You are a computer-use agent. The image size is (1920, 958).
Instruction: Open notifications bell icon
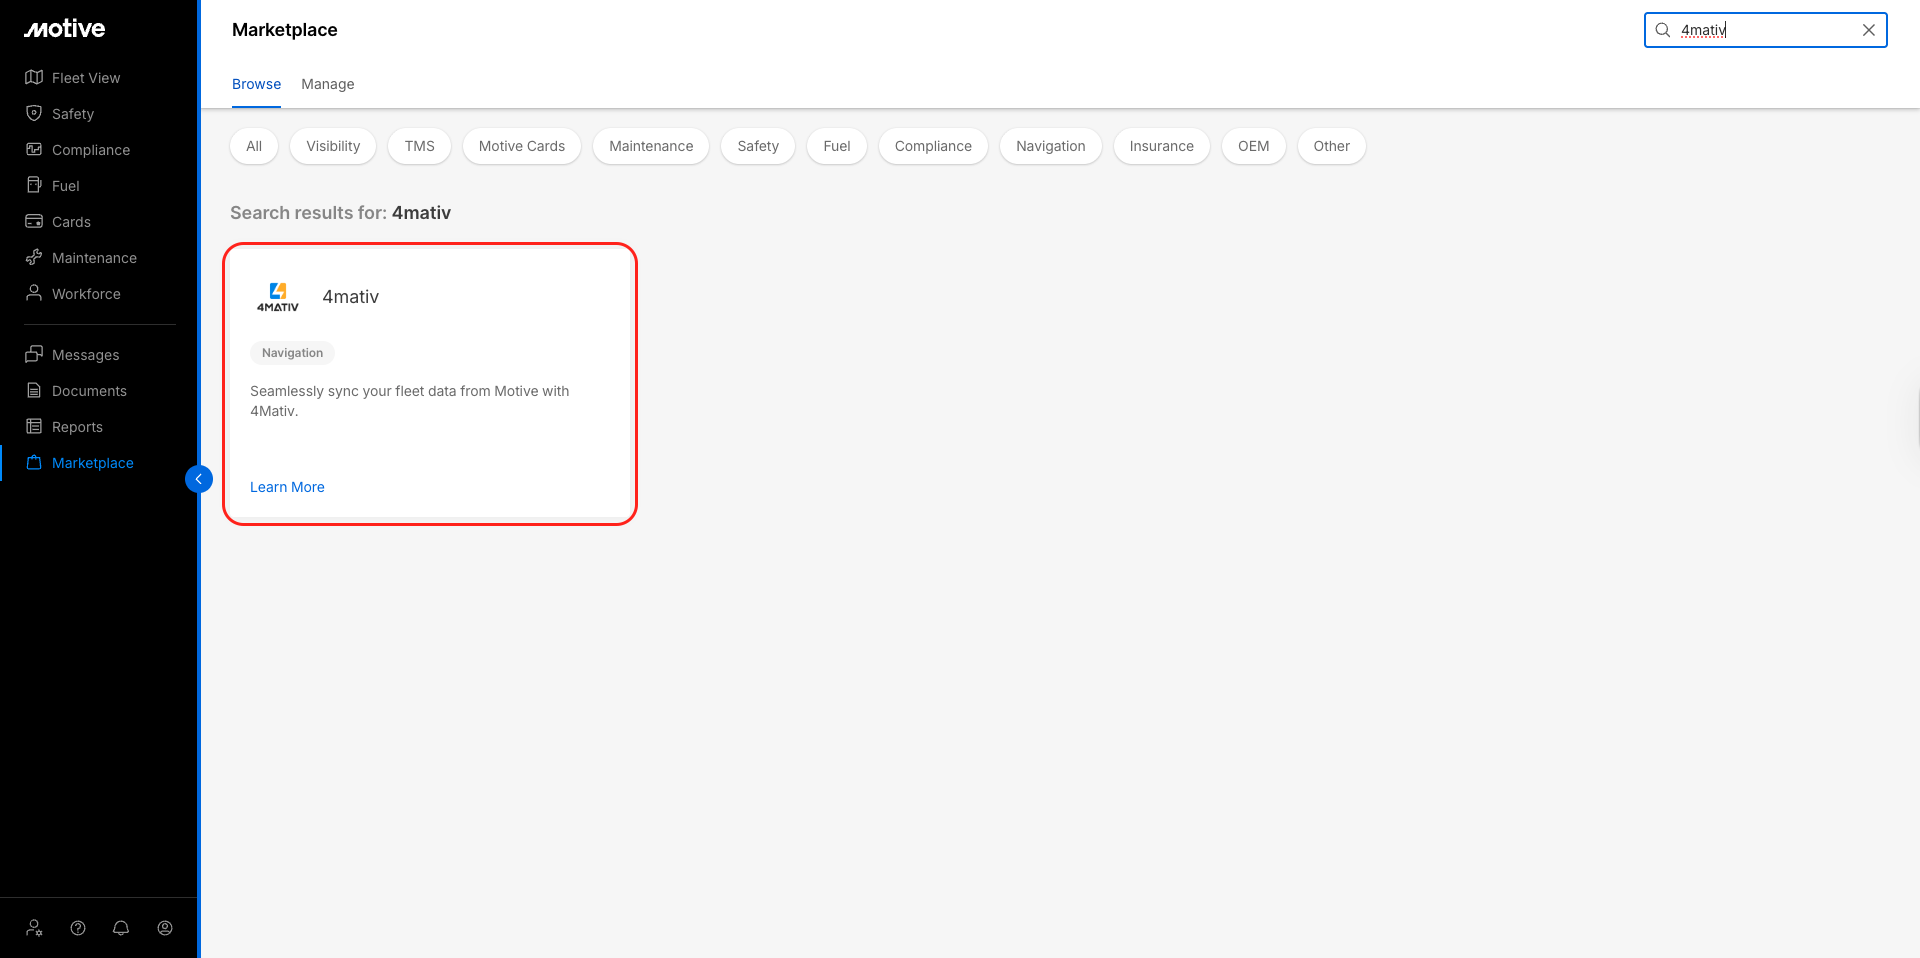pos(121,928)
